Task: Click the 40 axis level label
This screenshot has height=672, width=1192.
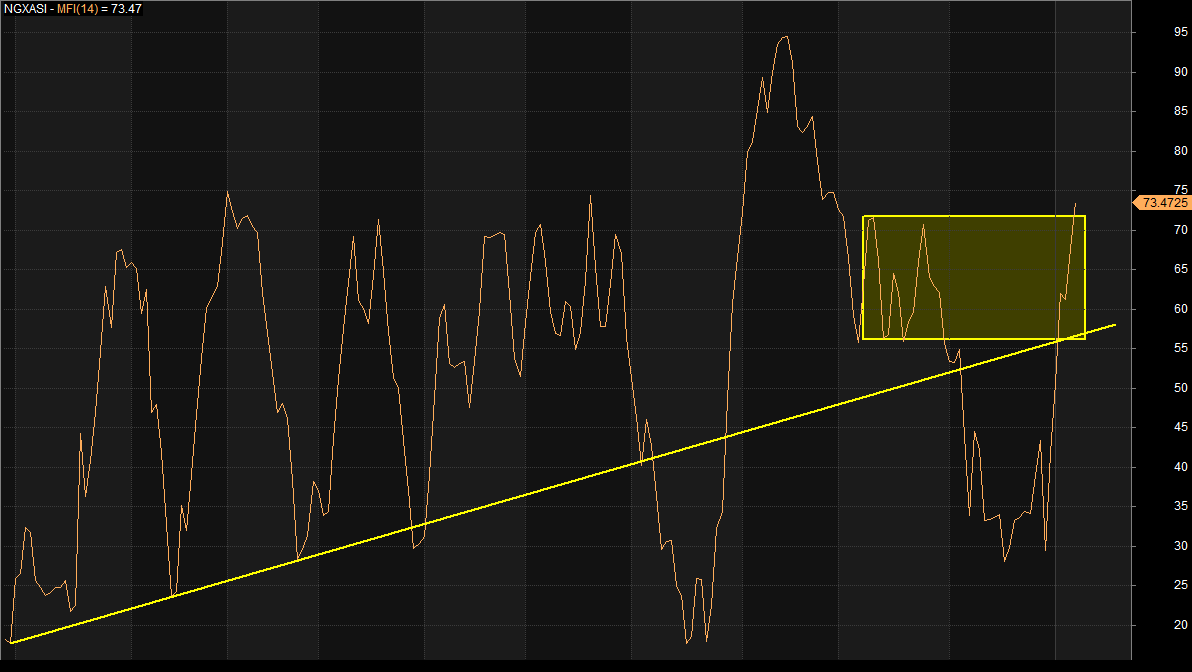Action: point(1181,467)
